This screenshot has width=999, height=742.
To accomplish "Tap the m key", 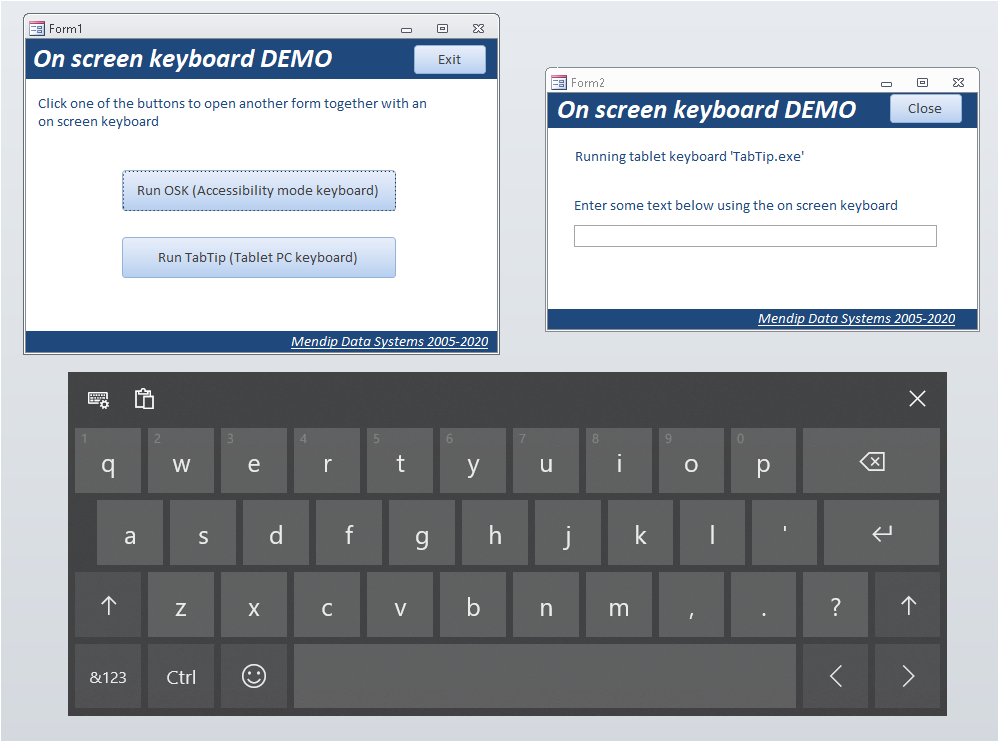I will point(619,604).
